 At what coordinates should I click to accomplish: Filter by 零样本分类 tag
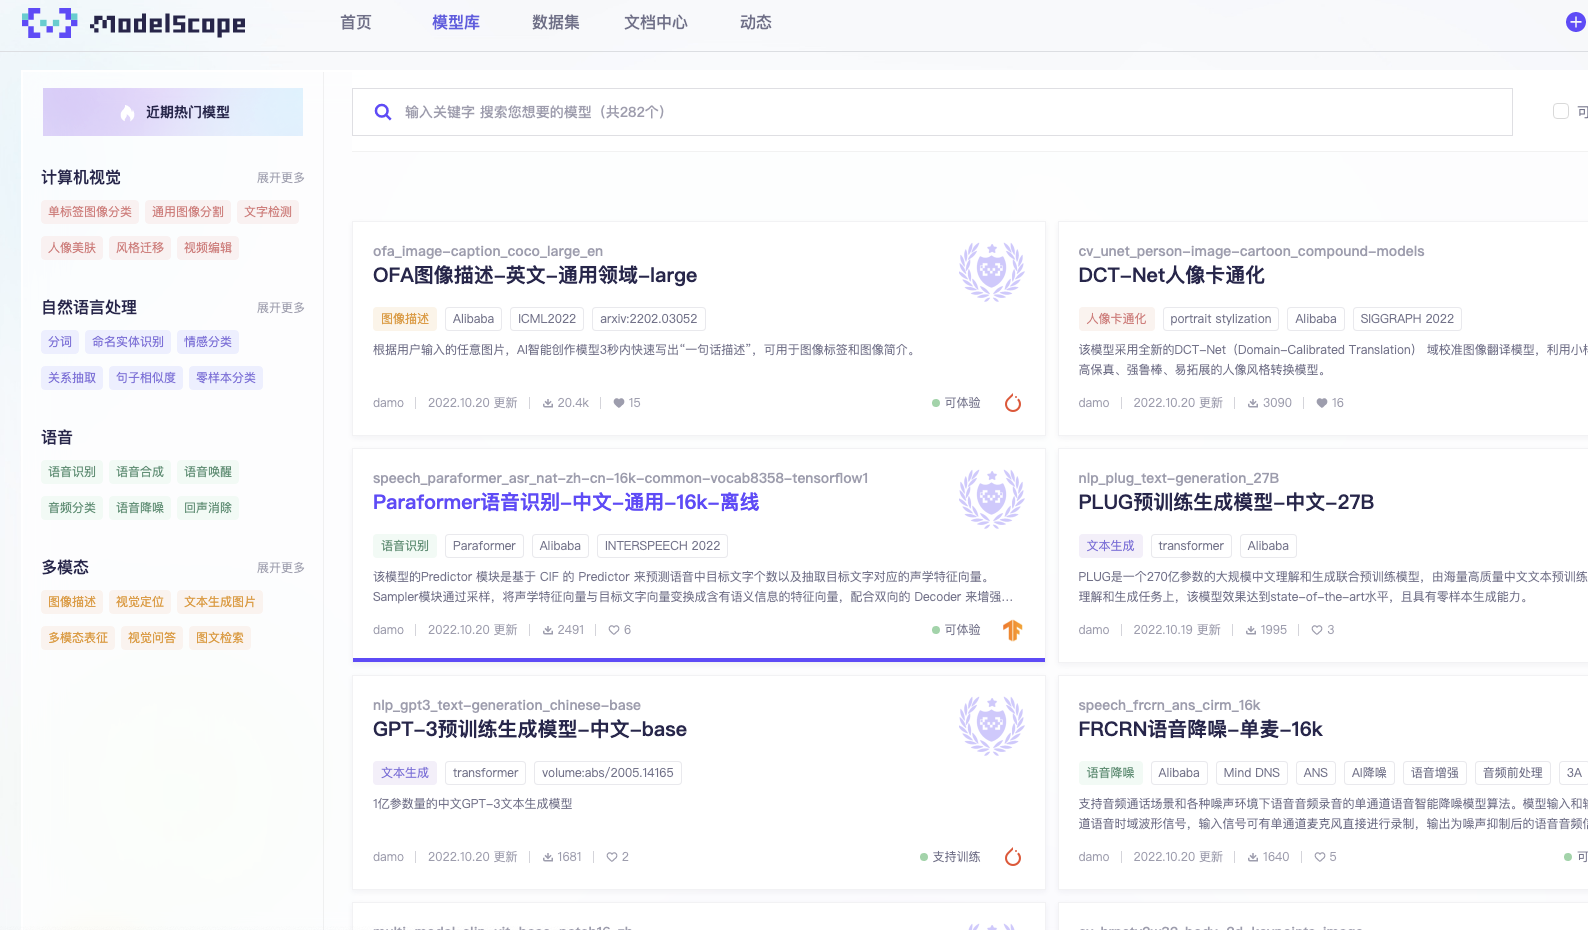(226, 378)
